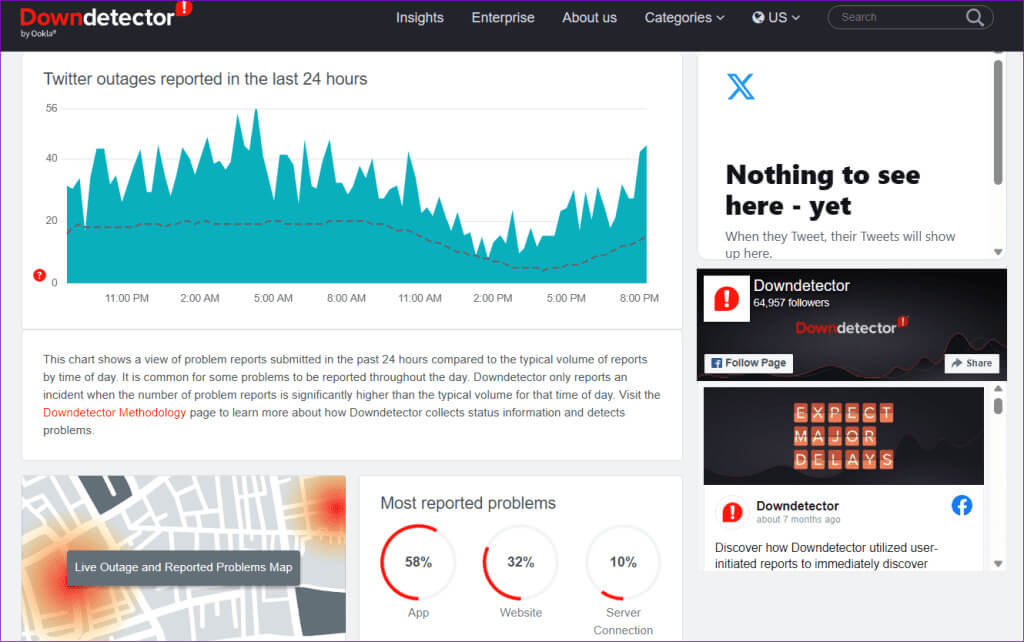
Task: Click the Facebook Share button
Action: click(972, 363)
